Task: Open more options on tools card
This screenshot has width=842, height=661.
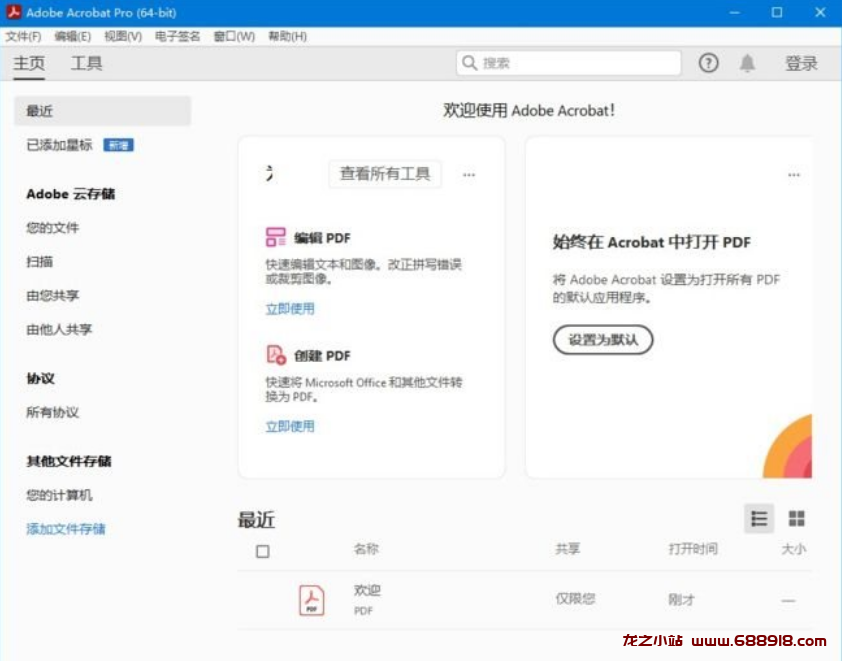Action: click(x=469, y=175)
